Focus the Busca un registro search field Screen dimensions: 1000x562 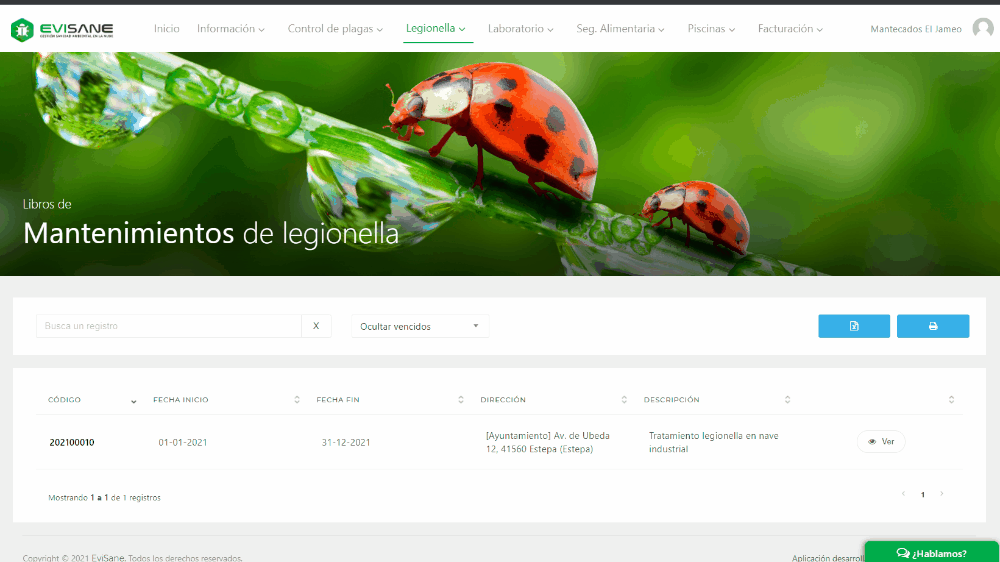coord(168,326)
